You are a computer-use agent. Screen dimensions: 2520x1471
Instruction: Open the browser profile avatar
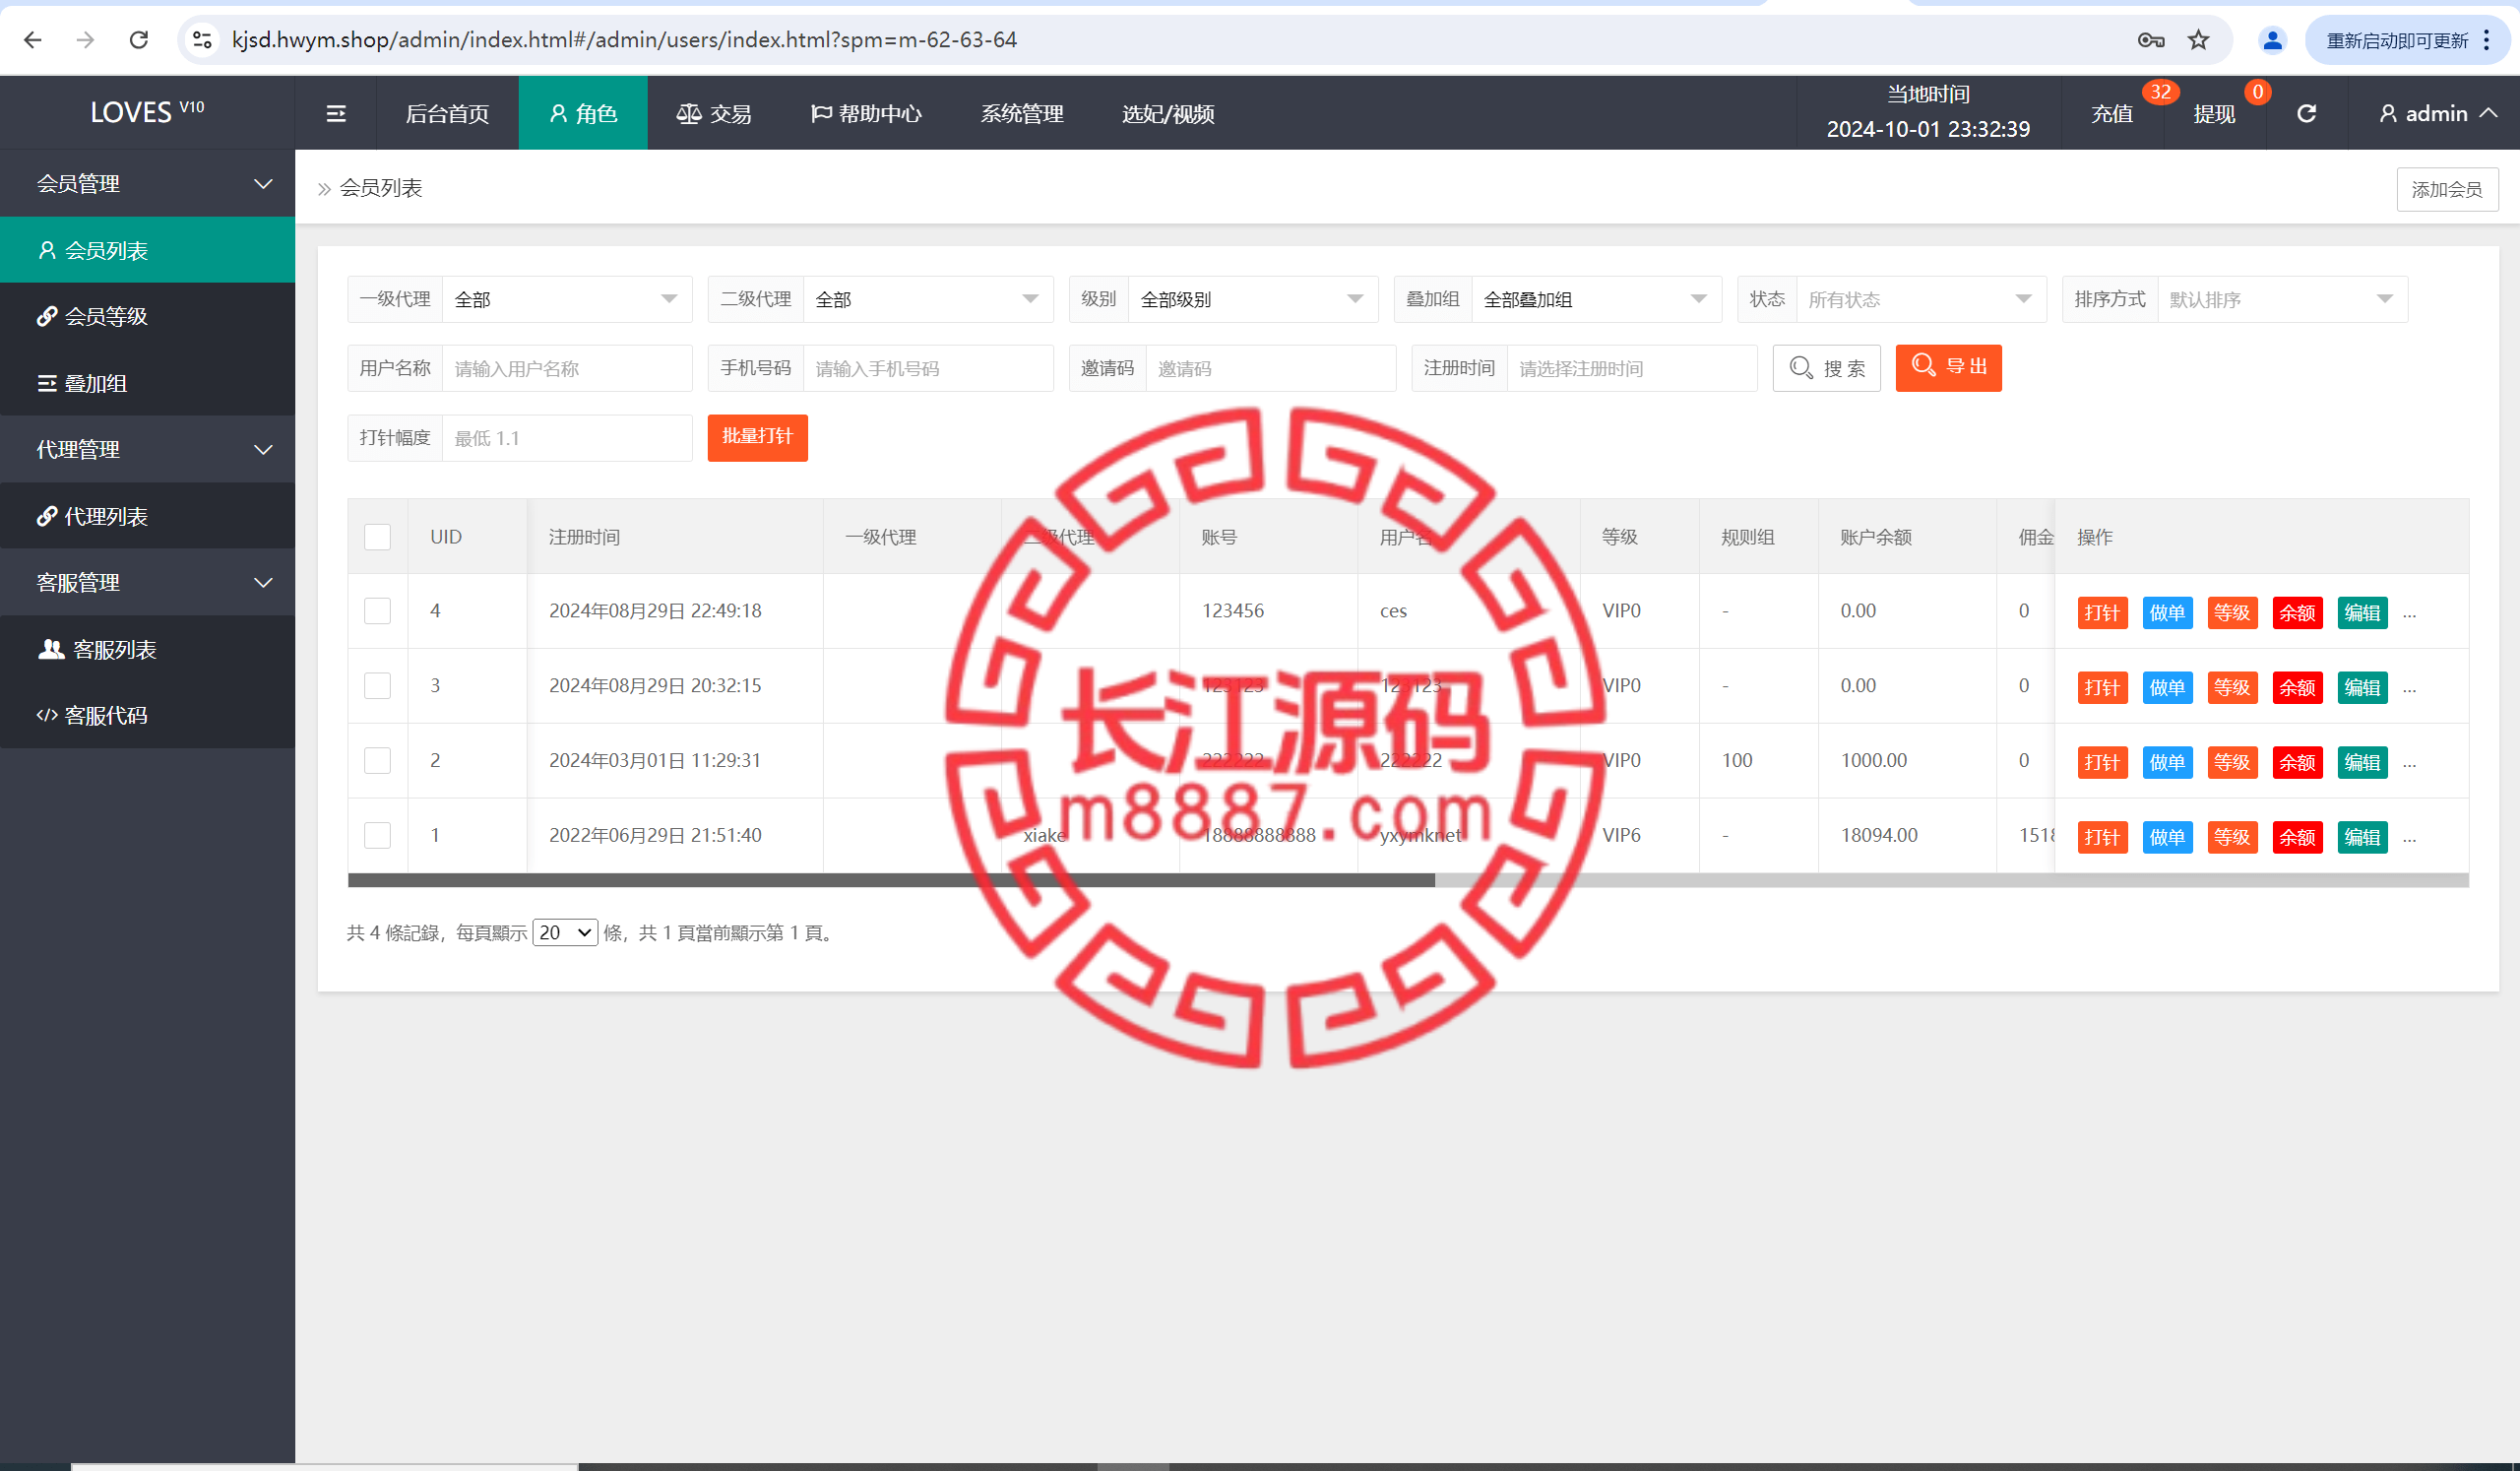2272,40
